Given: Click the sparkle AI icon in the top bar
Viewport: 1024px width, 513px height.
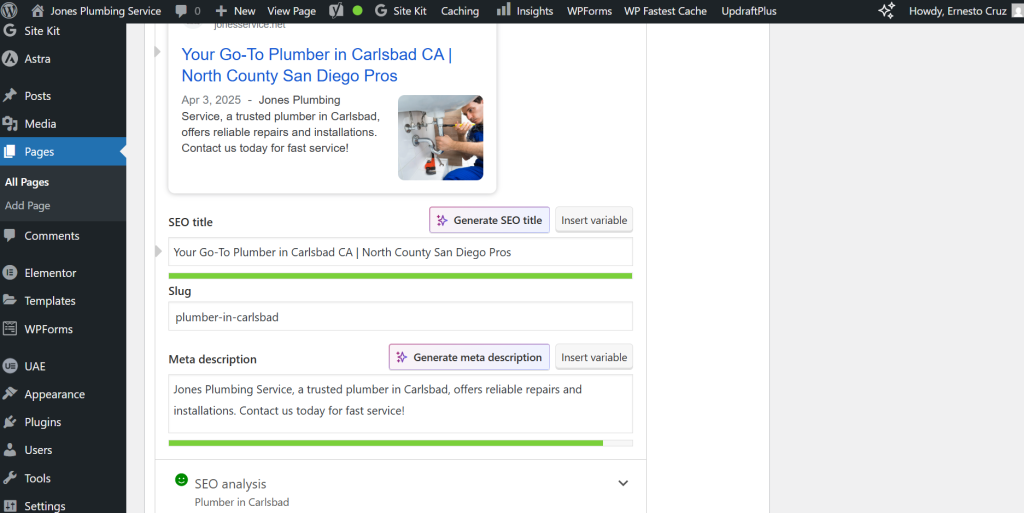Looking at the screenshot, I should [886, 11].
